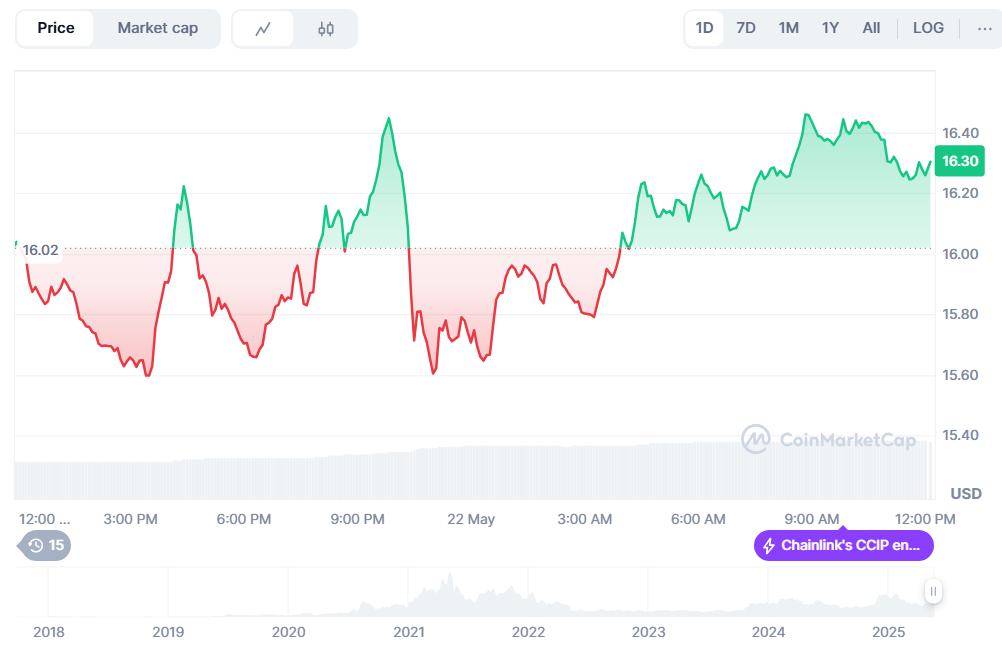This screenshot has height=666, width=1002.
Task: Grab the range slider handle at right
Action: (933, 591)
